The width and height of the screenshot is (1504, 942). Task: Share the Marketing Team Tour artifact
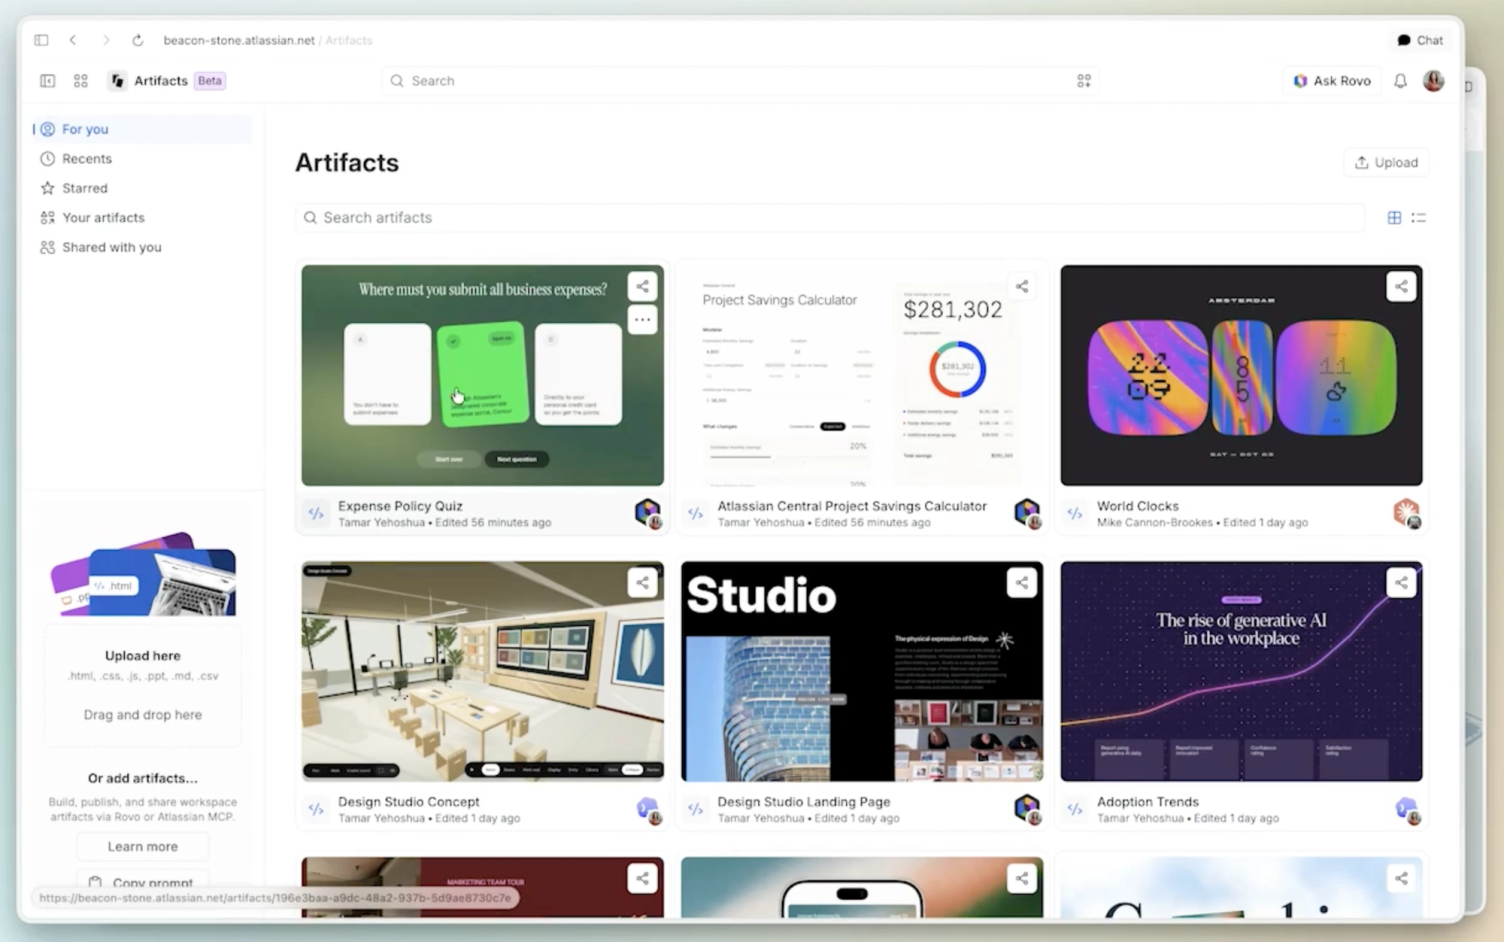tap(642, 879)
